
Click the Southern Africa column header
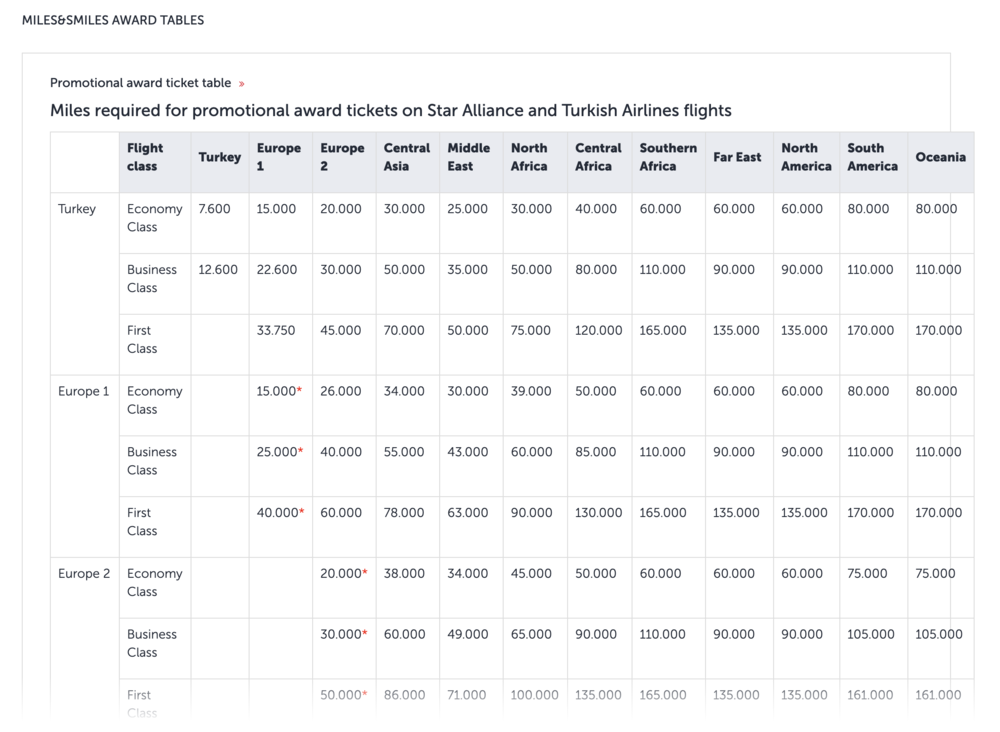(668, 157)
